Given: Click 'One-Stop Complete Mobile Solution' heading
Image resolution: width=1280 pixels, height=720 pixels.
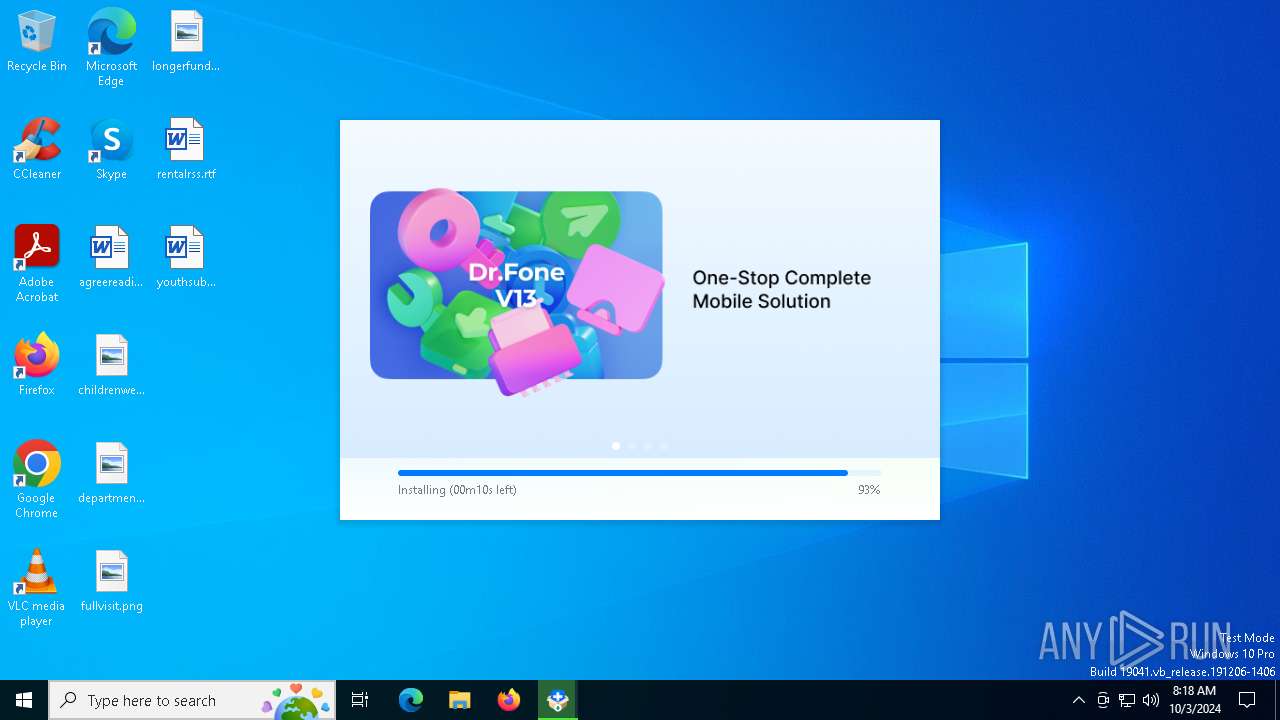Looking at the screenshot, I should 782,290.
